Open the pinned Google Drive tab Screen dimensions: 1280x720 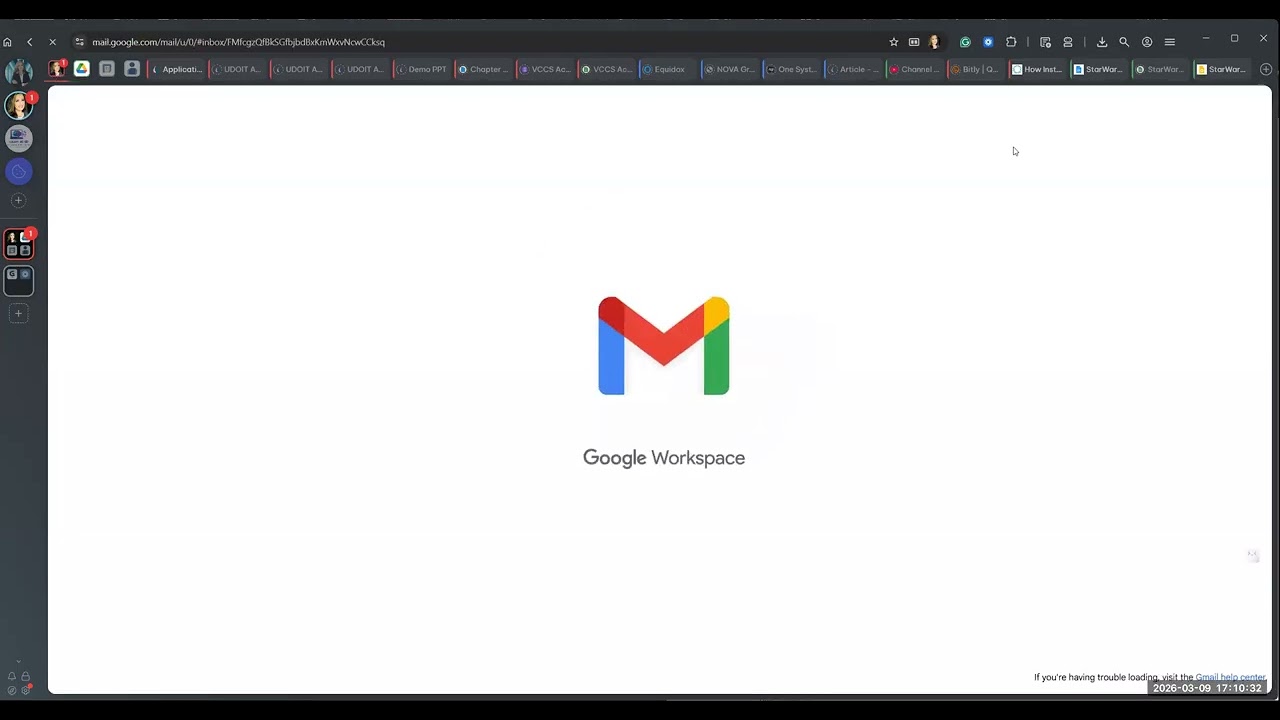82,69
